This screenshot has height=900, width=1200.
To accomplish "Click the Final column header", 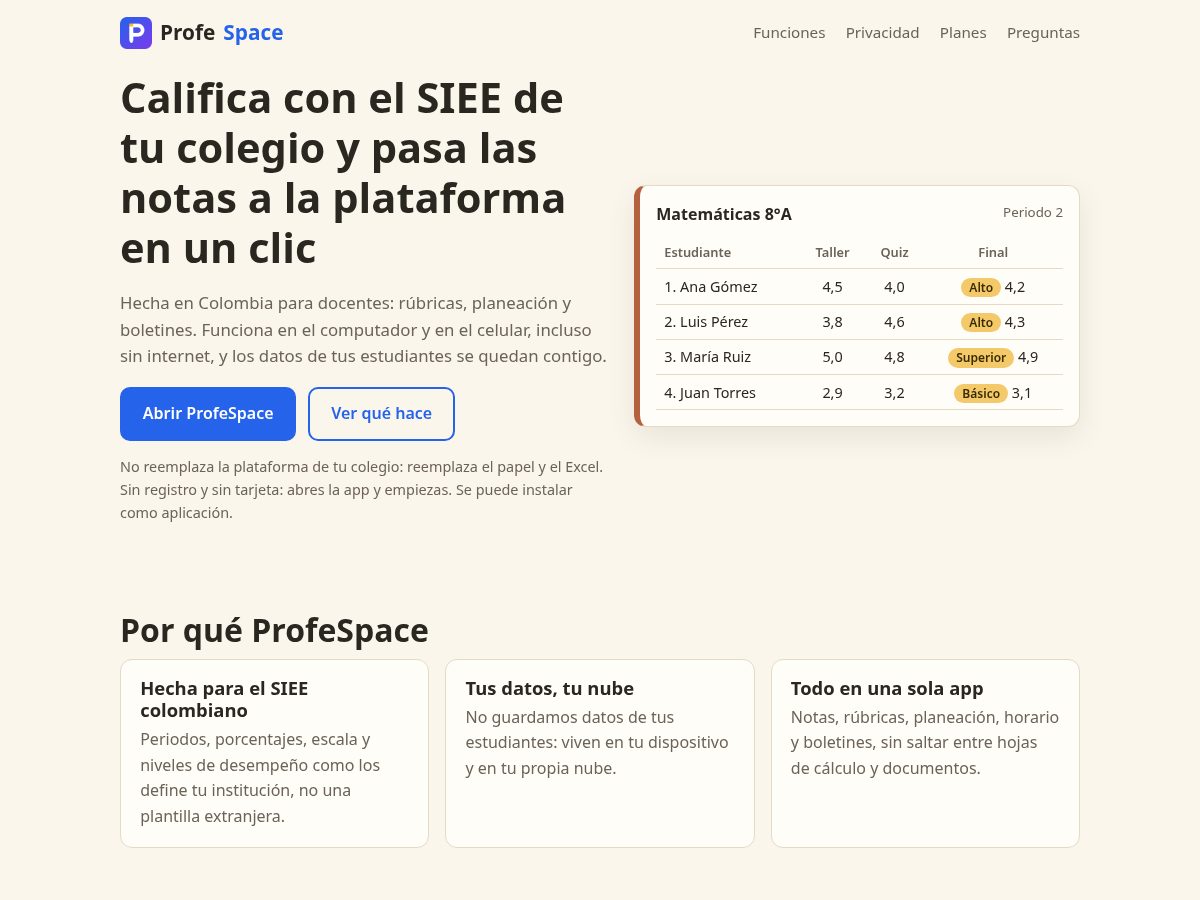I will tap(993, 252).
